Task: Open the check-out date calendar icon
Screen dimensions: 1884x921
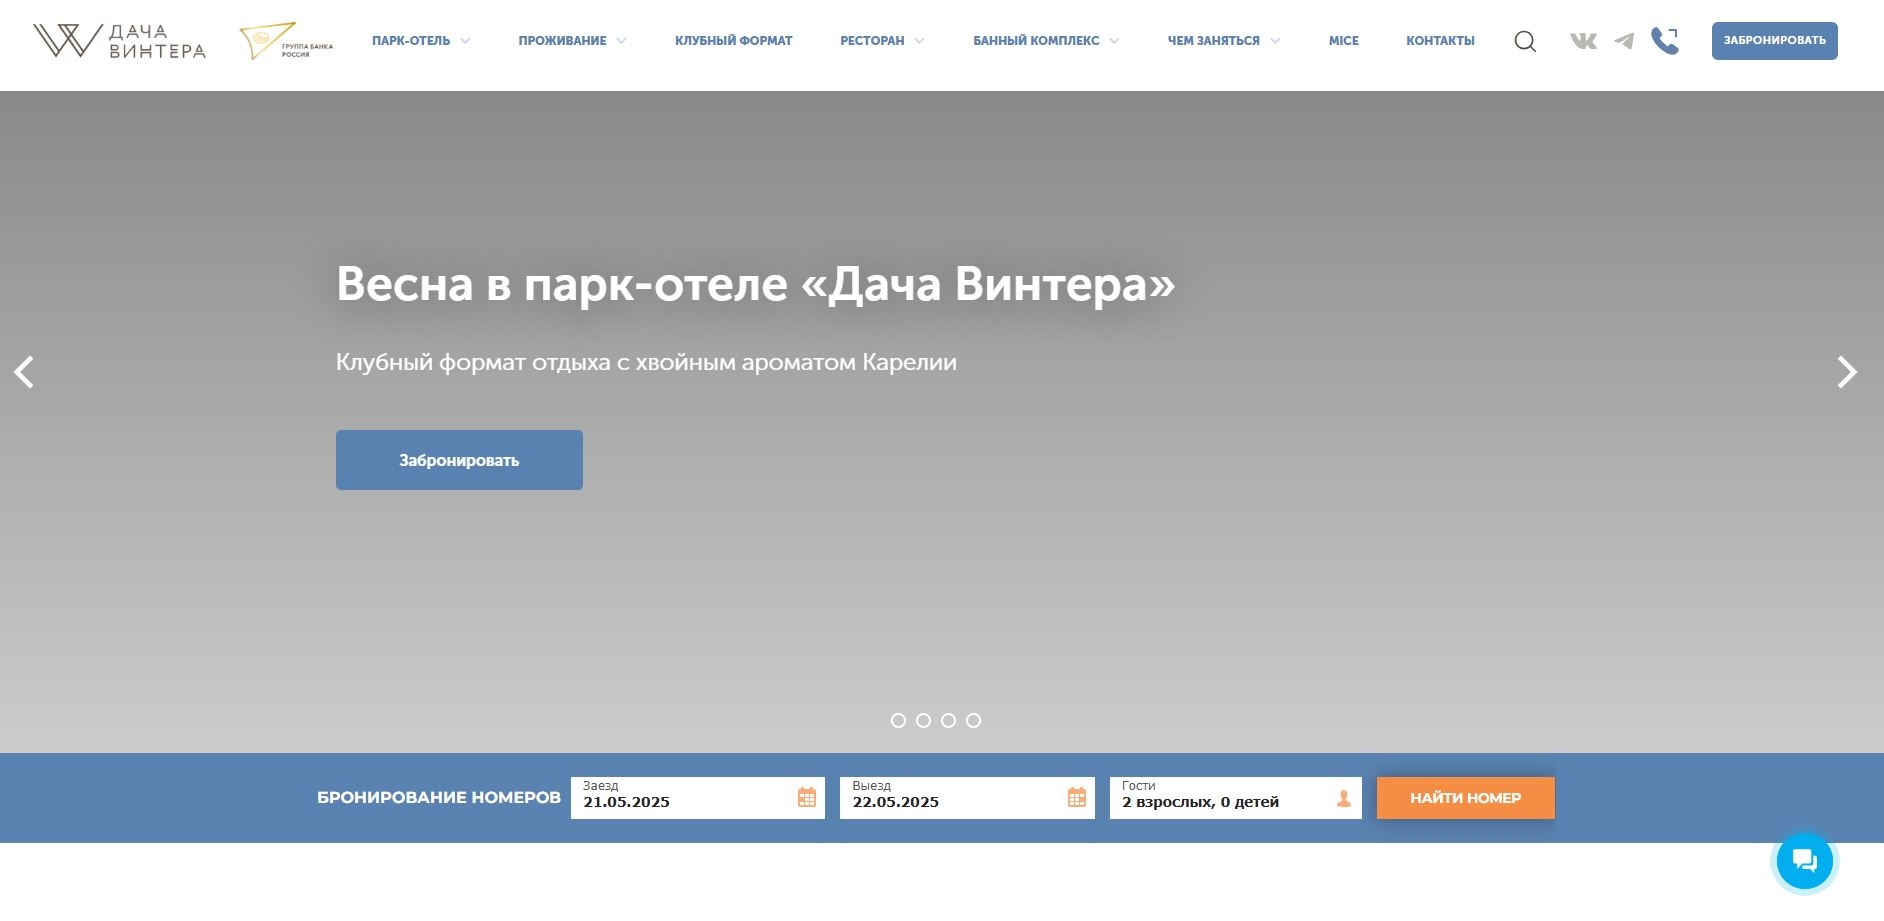Action: (x=1077, y=797)
